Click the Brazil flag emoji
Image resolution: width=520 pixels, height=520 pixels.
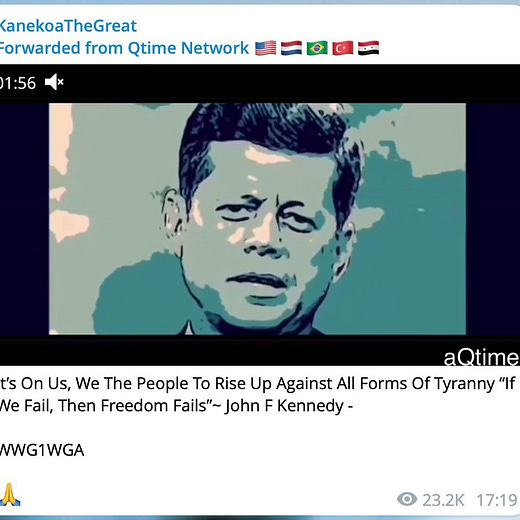pos(317,48)
